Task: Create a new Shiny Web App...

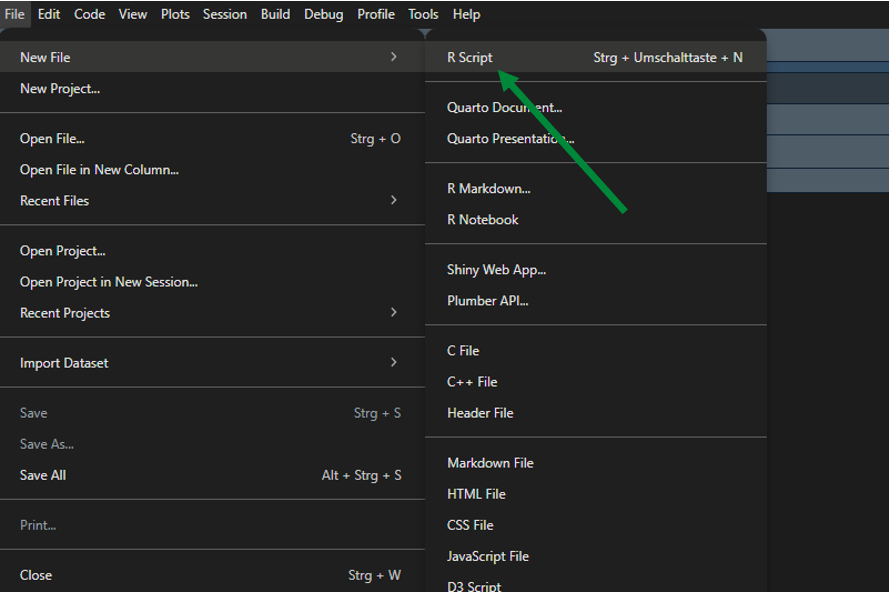Action: (x=596, y=269)
